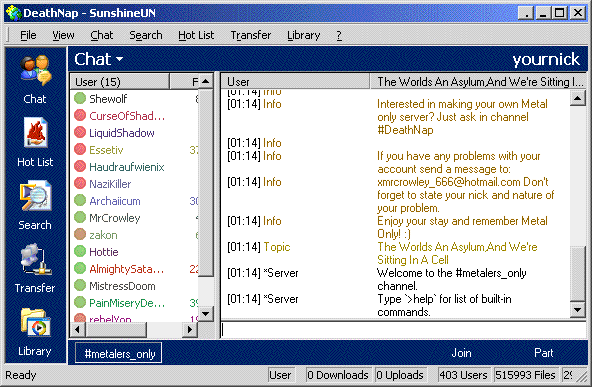The height and width of the screenshot is (387, 592).
Task: Open the Hot List sidebar icon
Action: coord(35,142)
